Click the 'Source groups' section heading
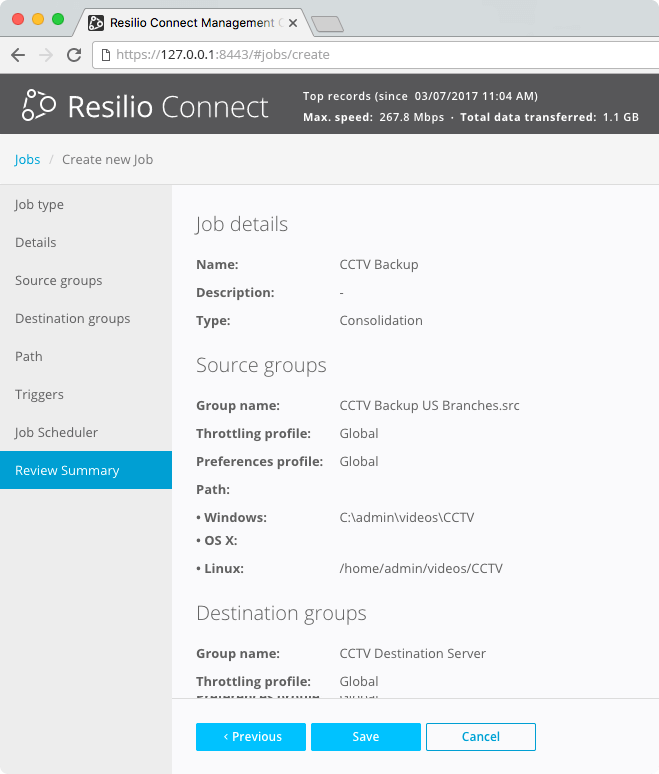659x774 pixels. click(x=261, y=366)
